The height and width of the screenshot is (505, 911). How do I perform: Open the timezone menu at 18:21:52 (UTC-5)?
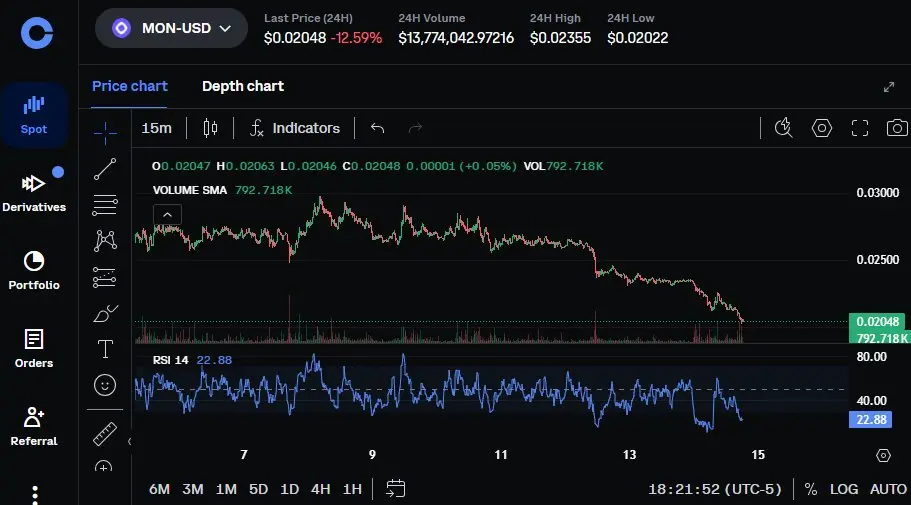click(x=715, y=489)
